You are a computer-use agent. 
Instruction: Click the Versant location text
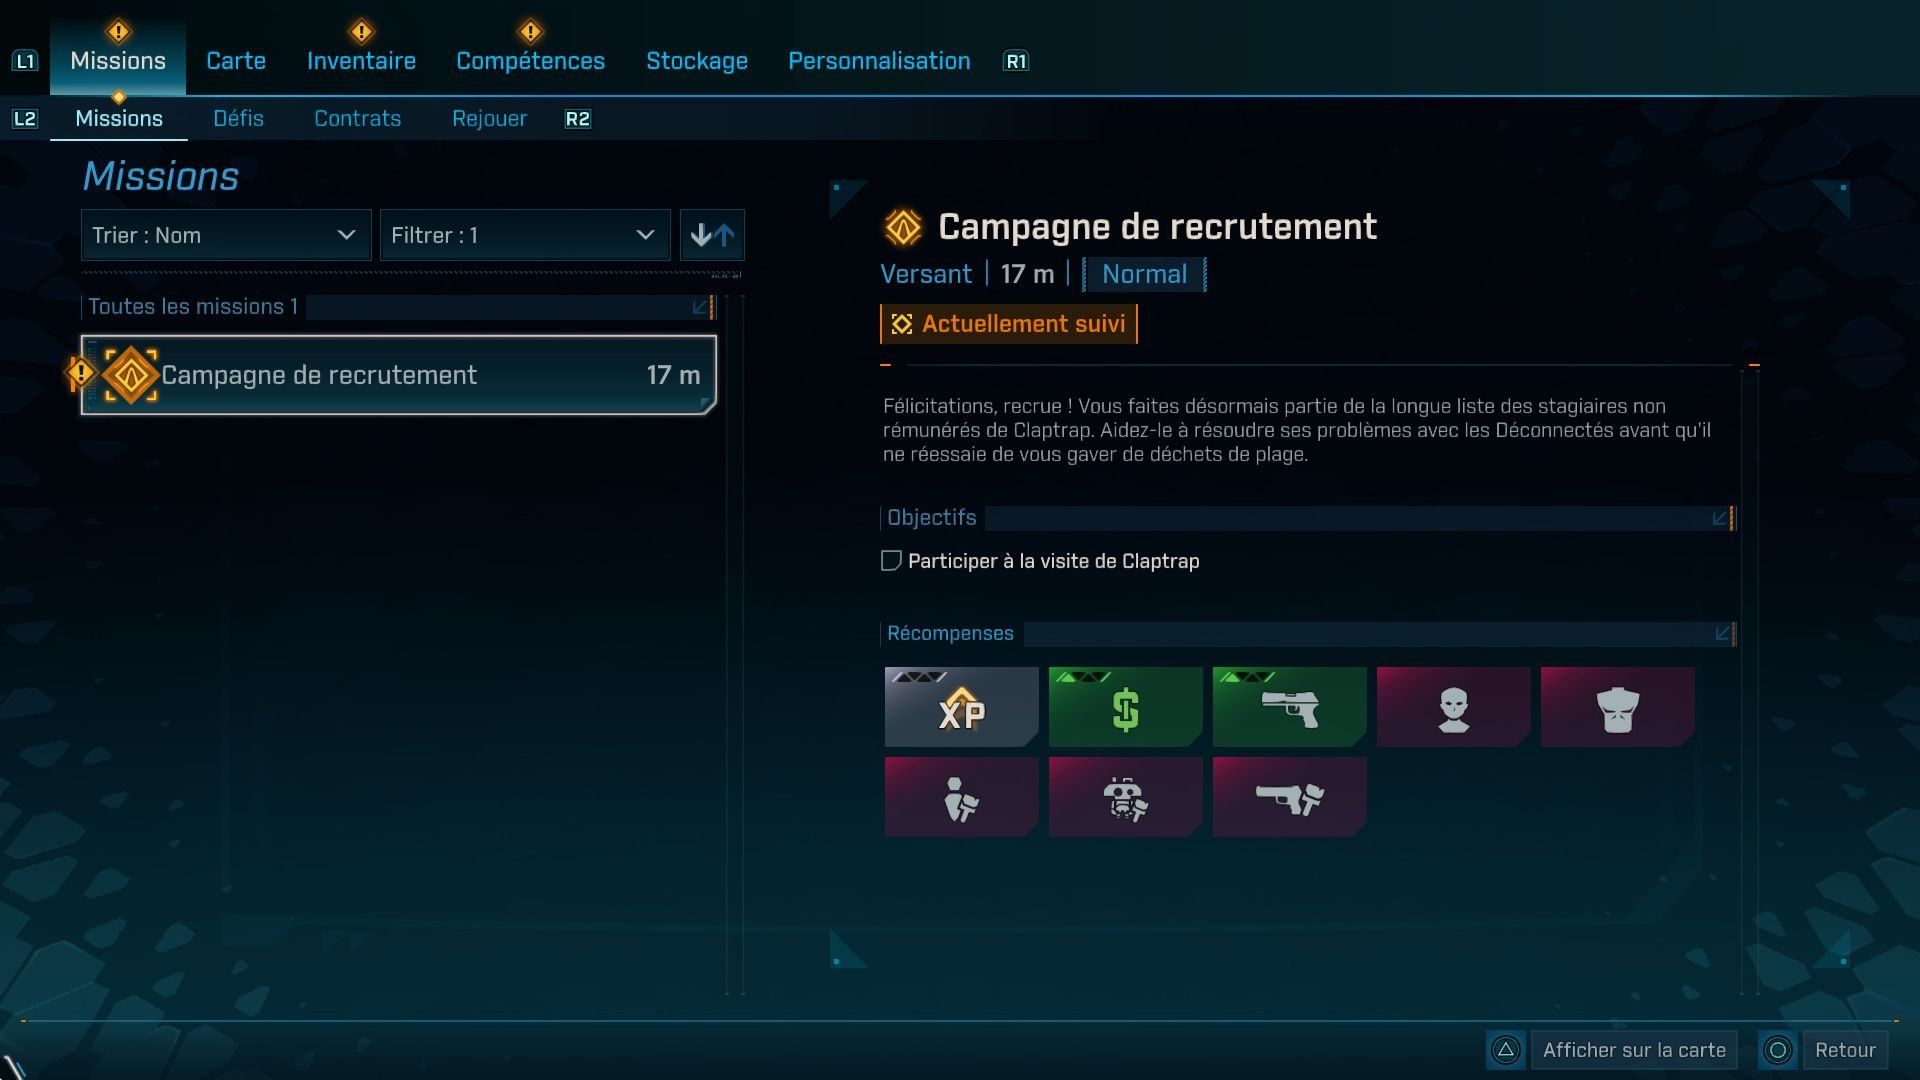[x=925, y=274]
